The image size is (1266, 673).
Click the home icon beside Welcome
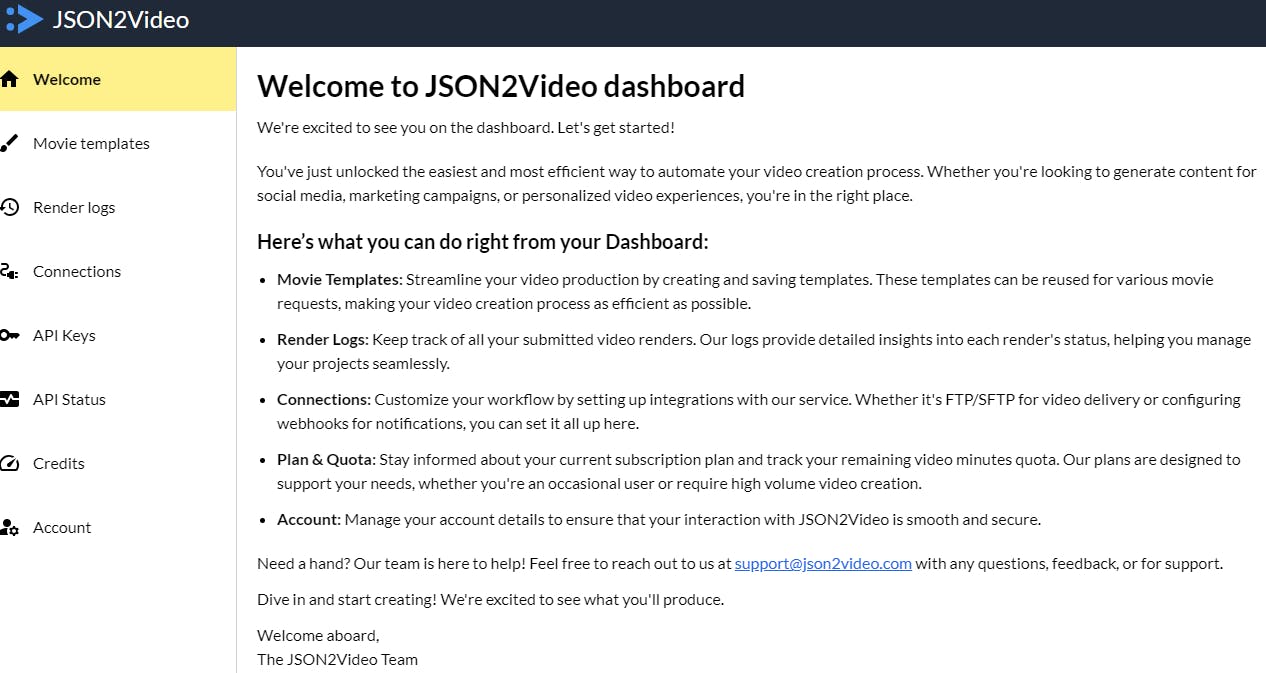(x=9, y=79)
